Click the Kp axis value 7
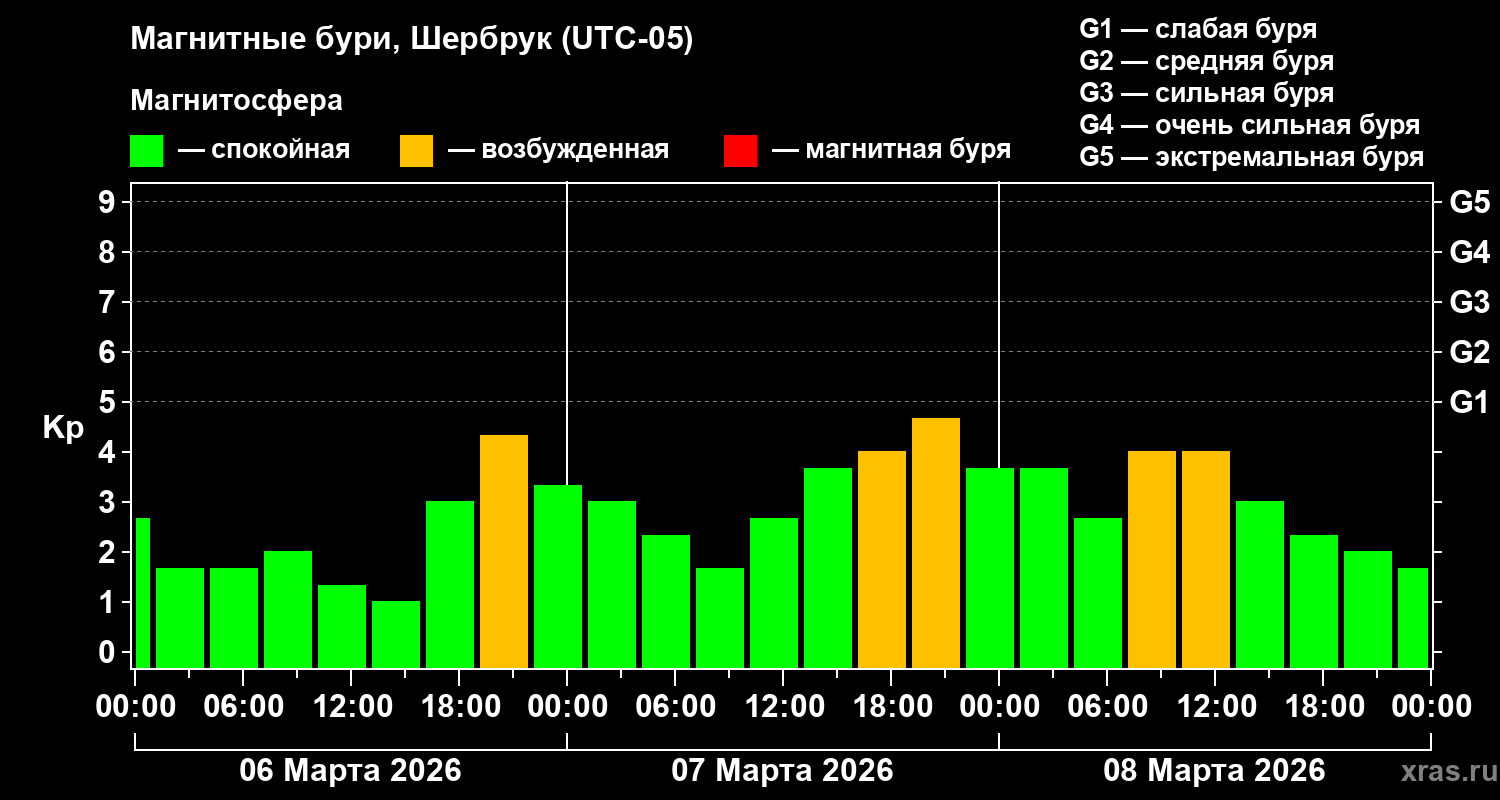Viewport: 1500px width, 800px height. coord(109,302)
